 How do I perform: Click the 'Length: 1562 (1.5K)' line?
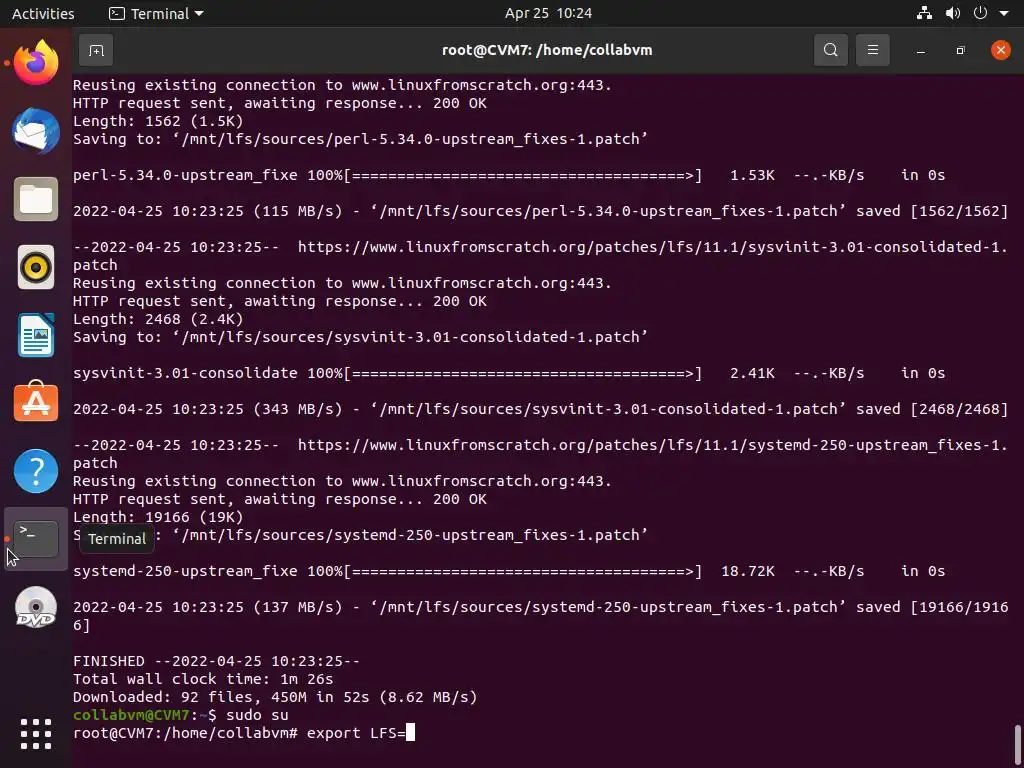coord(158,121)
